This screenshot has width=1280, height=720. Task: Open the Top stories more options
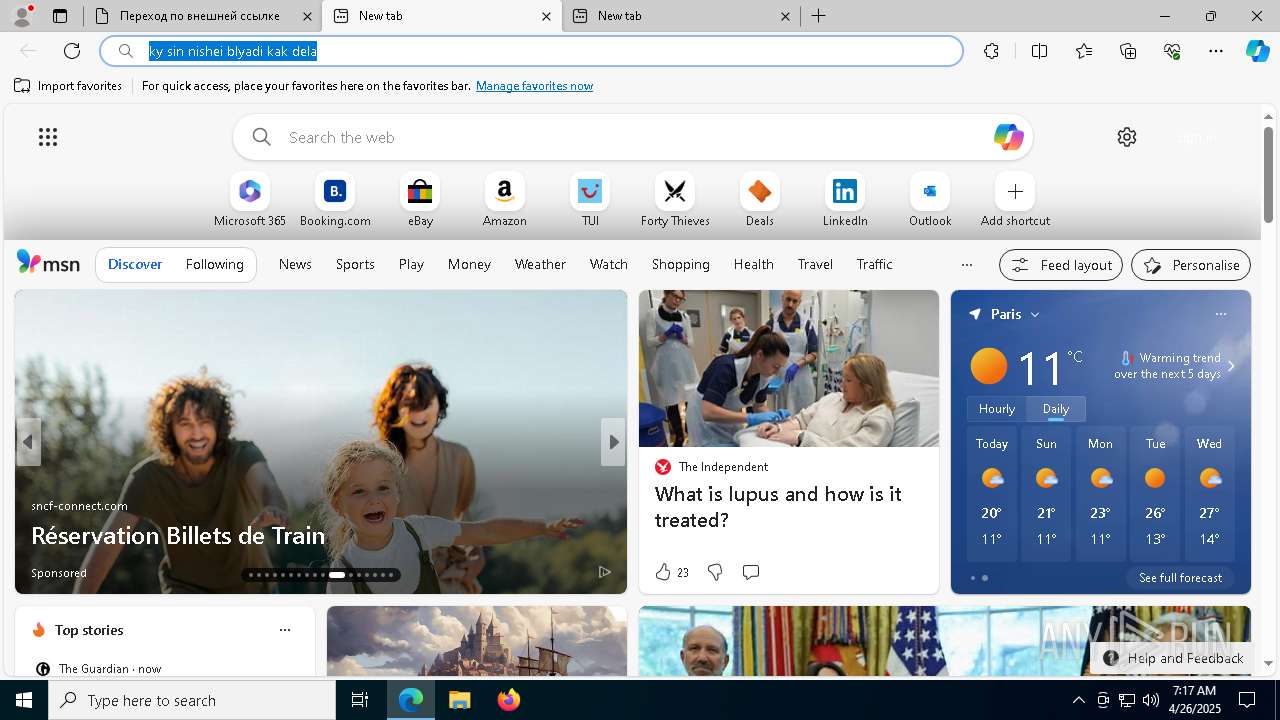pos(285,630)
